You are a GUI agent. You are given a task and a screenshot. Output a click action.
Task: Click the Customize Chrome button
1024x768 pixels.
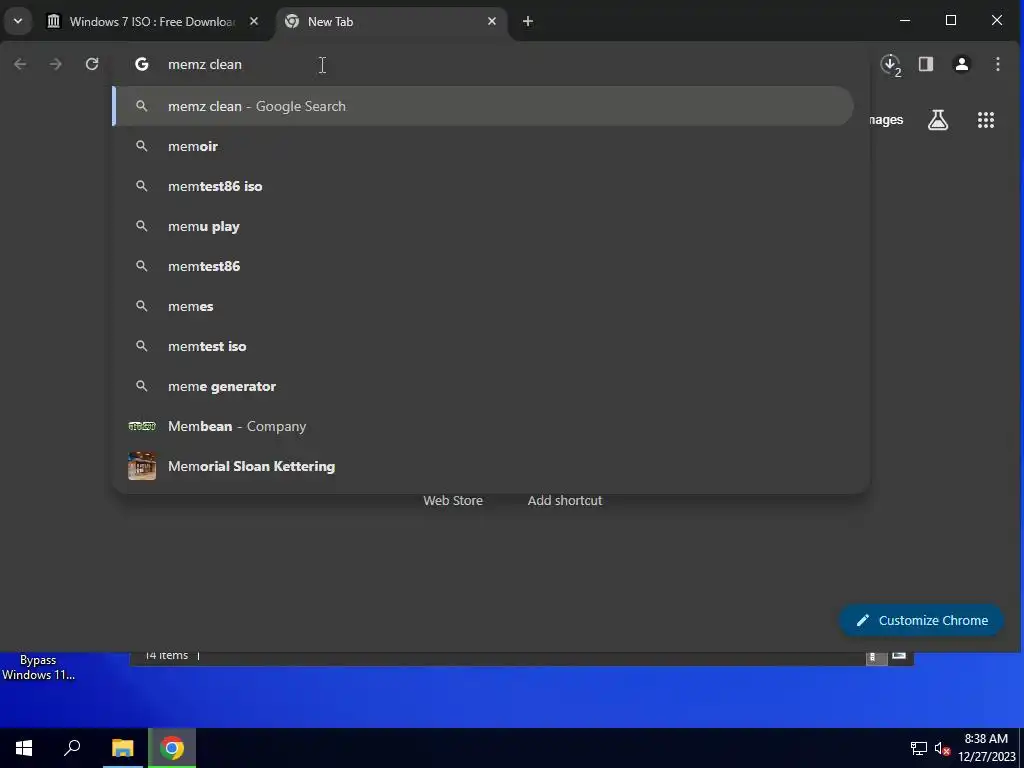pos(921,620)
